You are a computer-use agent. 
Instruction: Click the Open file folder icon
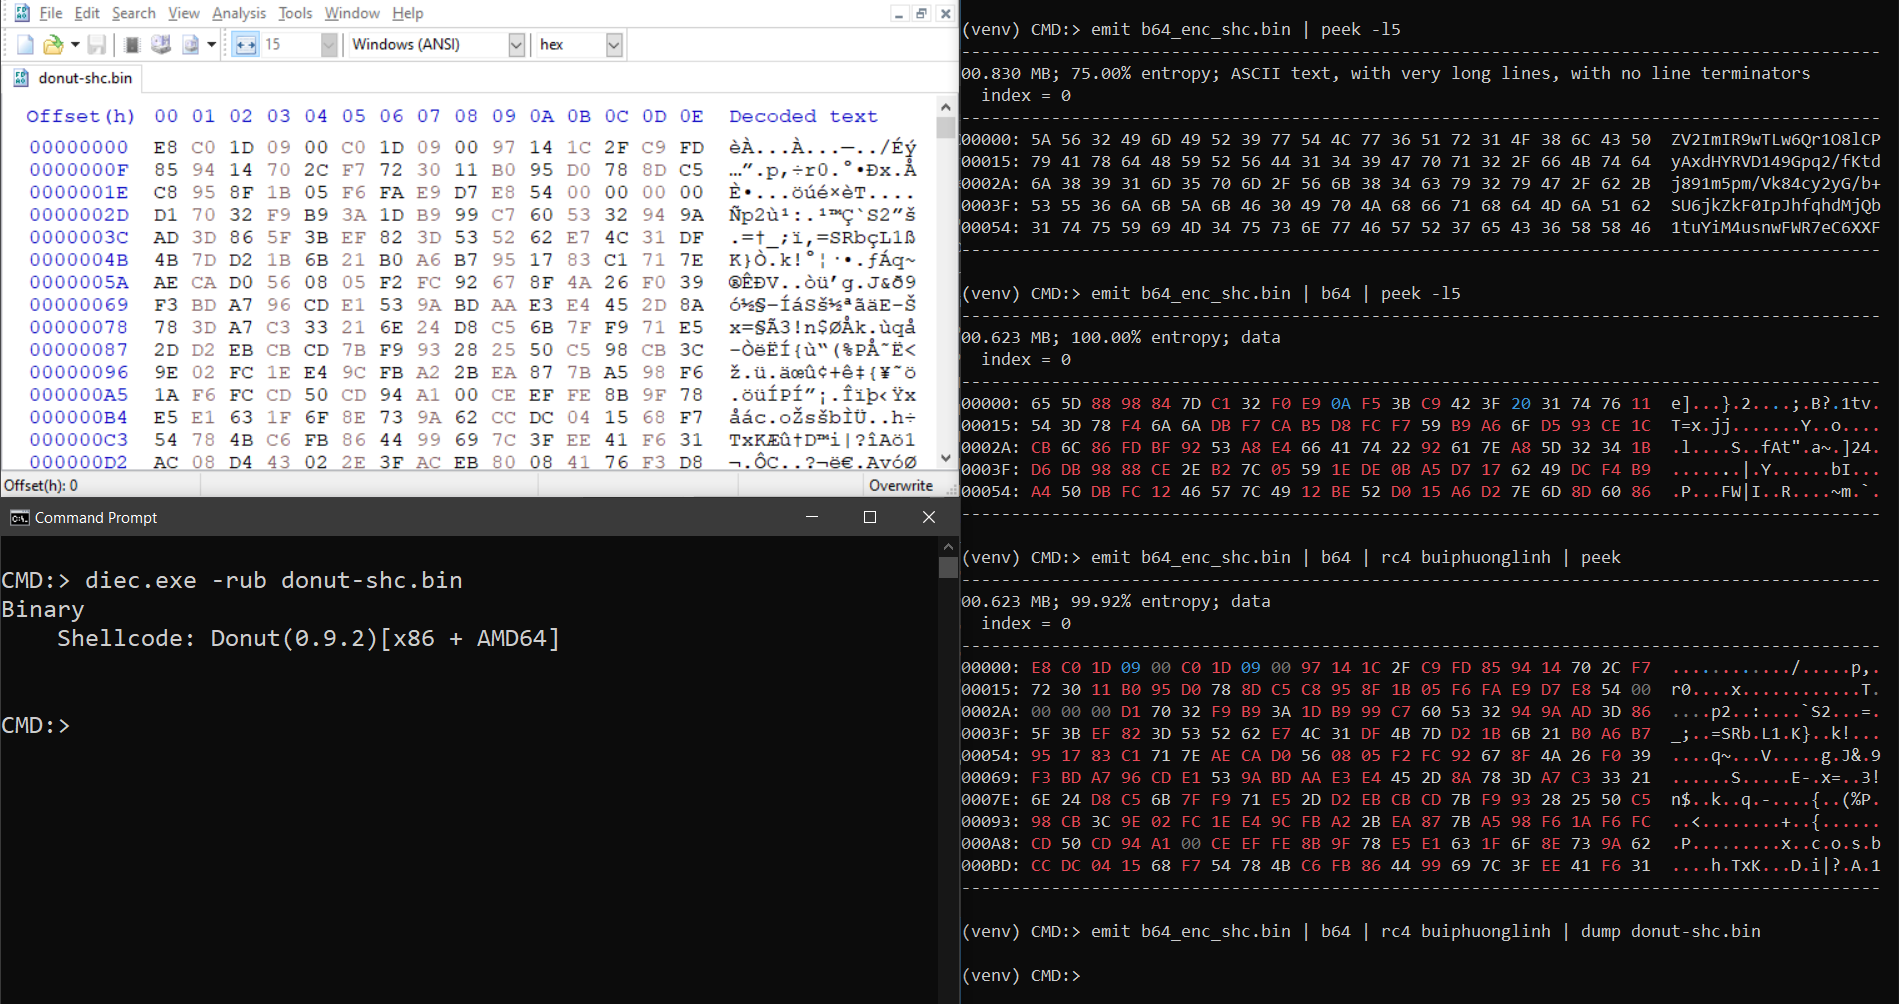53,44
